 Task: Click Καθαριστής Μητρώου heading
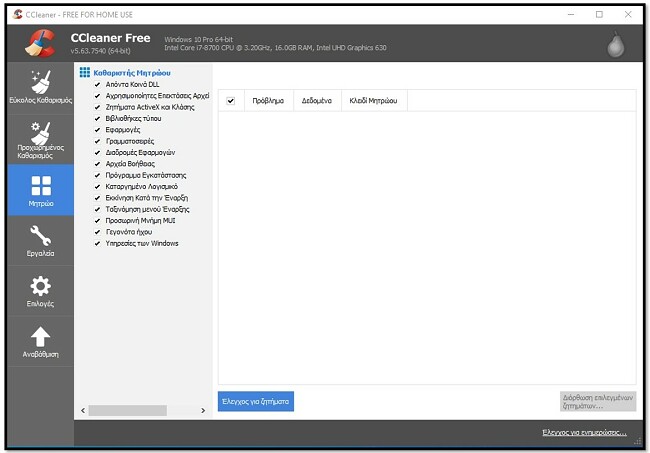click(132, 73)
